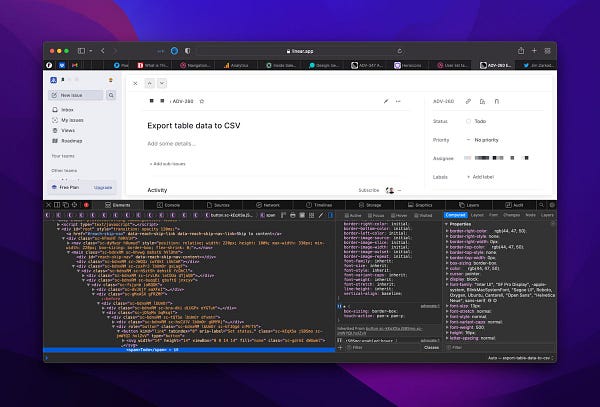Screen dimensions: 600x407
Task: Toggle the Hover pseudo-class checkbox
Action: tap(393, 215)
